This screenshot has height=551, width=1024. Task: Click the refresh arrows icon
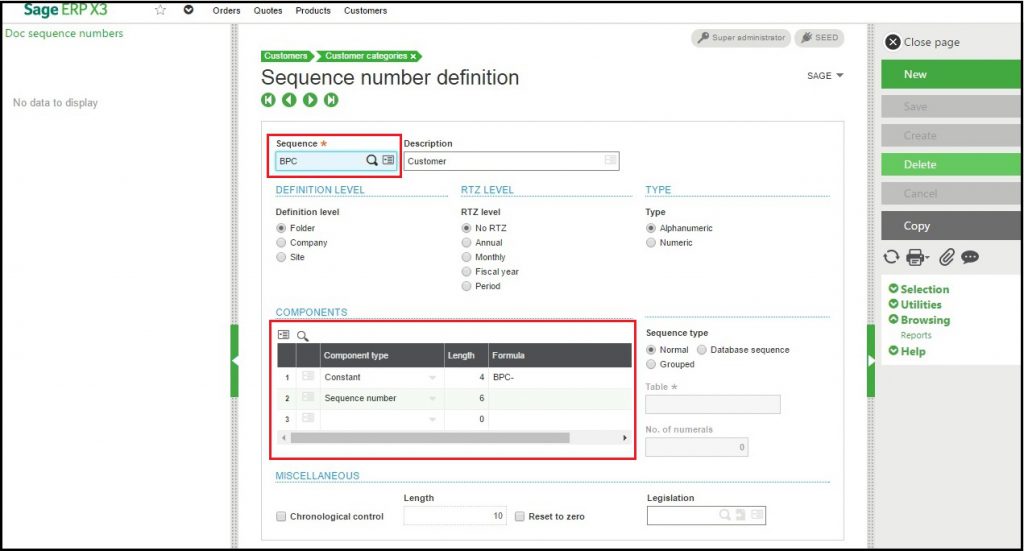click(x=891, y=257)
